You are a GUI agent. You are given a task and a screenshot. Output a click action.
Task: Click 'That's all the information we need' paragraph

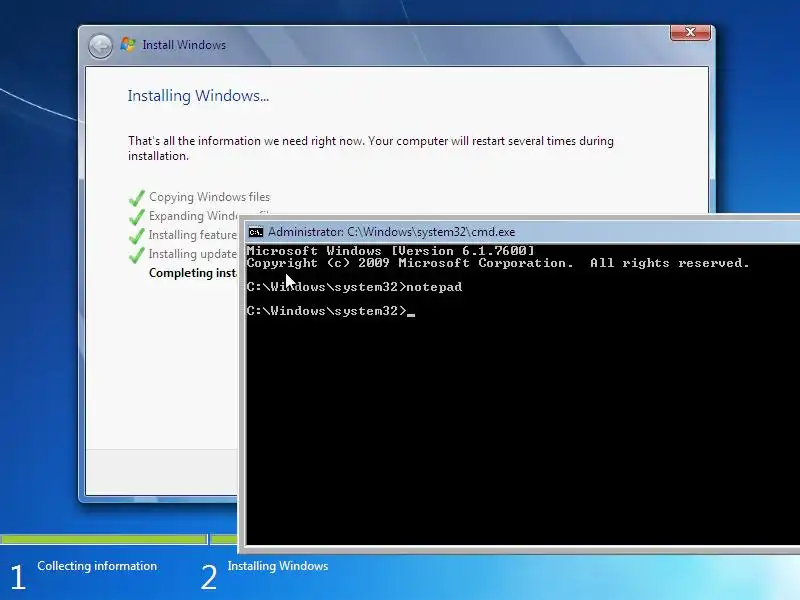(x=370, y=148)
